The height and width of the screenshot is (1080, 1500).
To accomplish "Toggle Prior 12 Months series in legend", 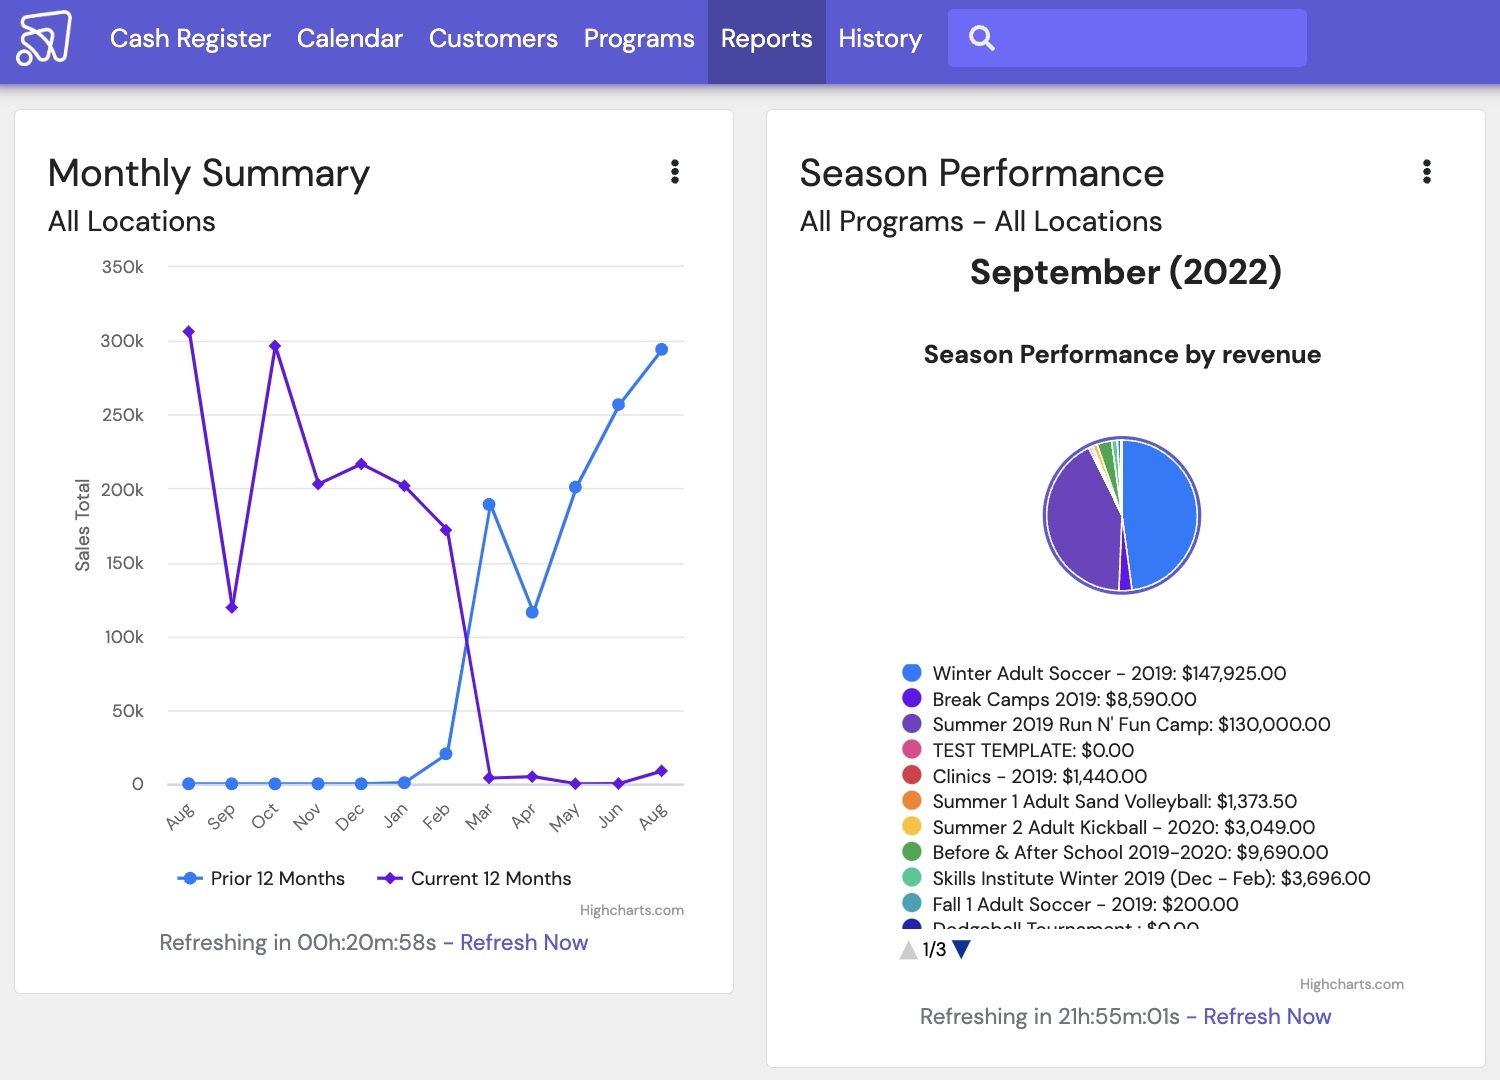I will pyautogui.click(x=262, y=879).
